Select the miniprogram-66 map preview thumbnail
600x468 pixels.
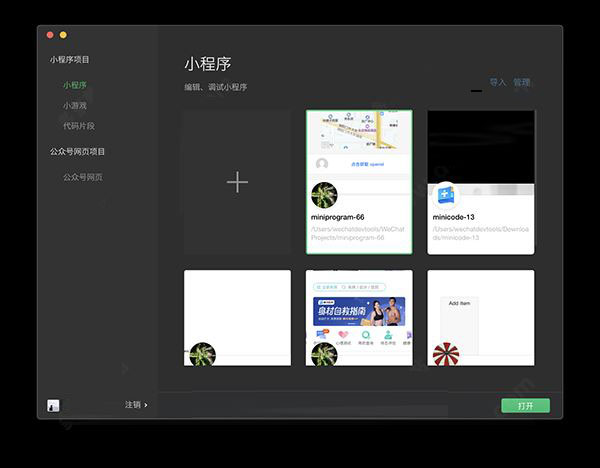coord(359,144)
